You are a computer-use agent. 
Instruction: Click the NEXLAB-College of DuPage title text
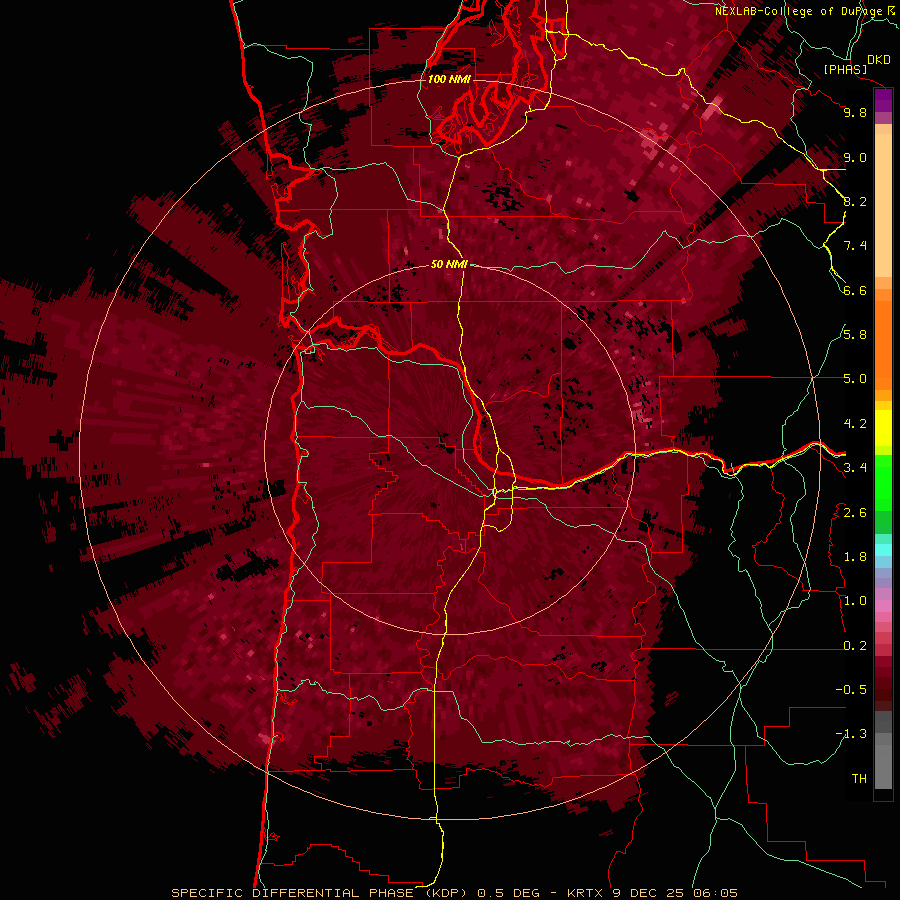[798, 11]
